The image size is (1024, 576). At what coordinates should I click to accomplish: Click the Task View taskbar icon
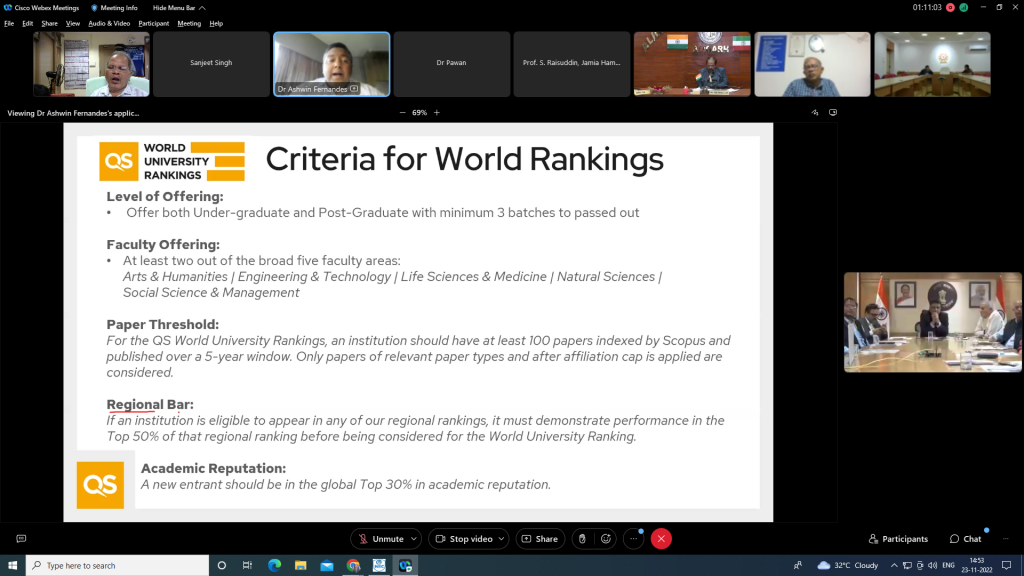coord(248,566)
